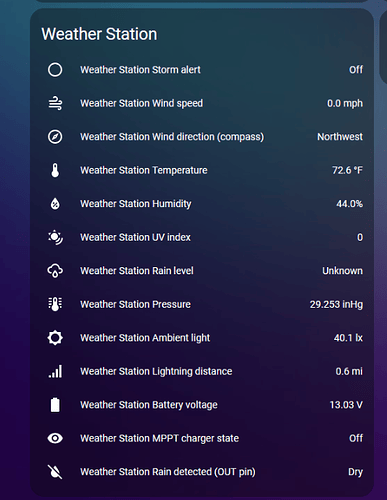Click the 'Northwest' wind direction value
Image resolution: width=387 pixels, height=500 pixels.
pyautogui.click(x=340, y=137)
